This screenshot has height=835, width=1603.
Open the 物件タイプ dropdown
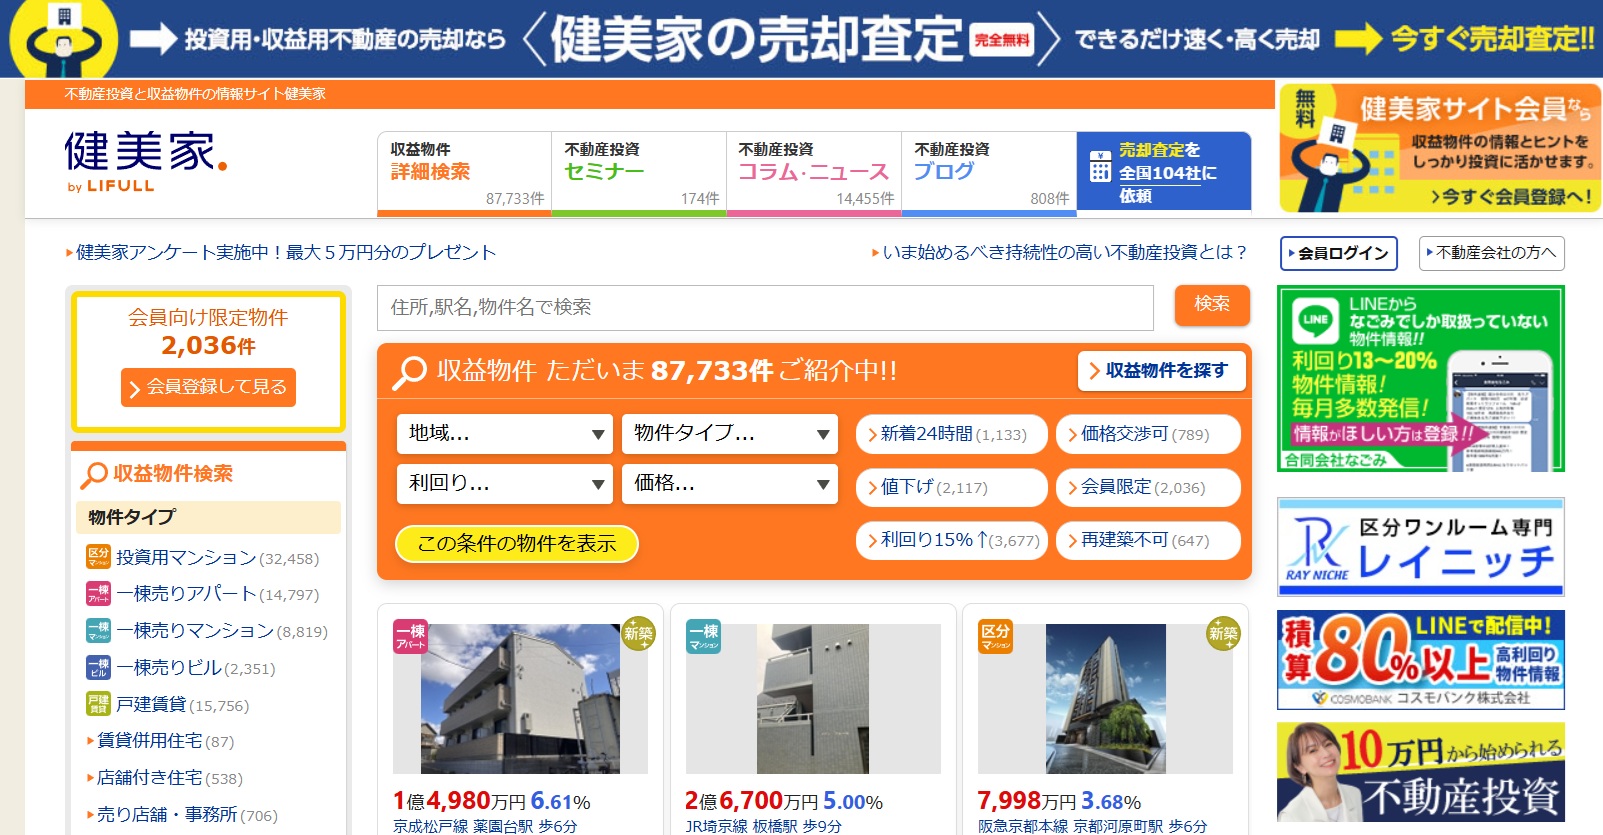click(x=729, y=434)
